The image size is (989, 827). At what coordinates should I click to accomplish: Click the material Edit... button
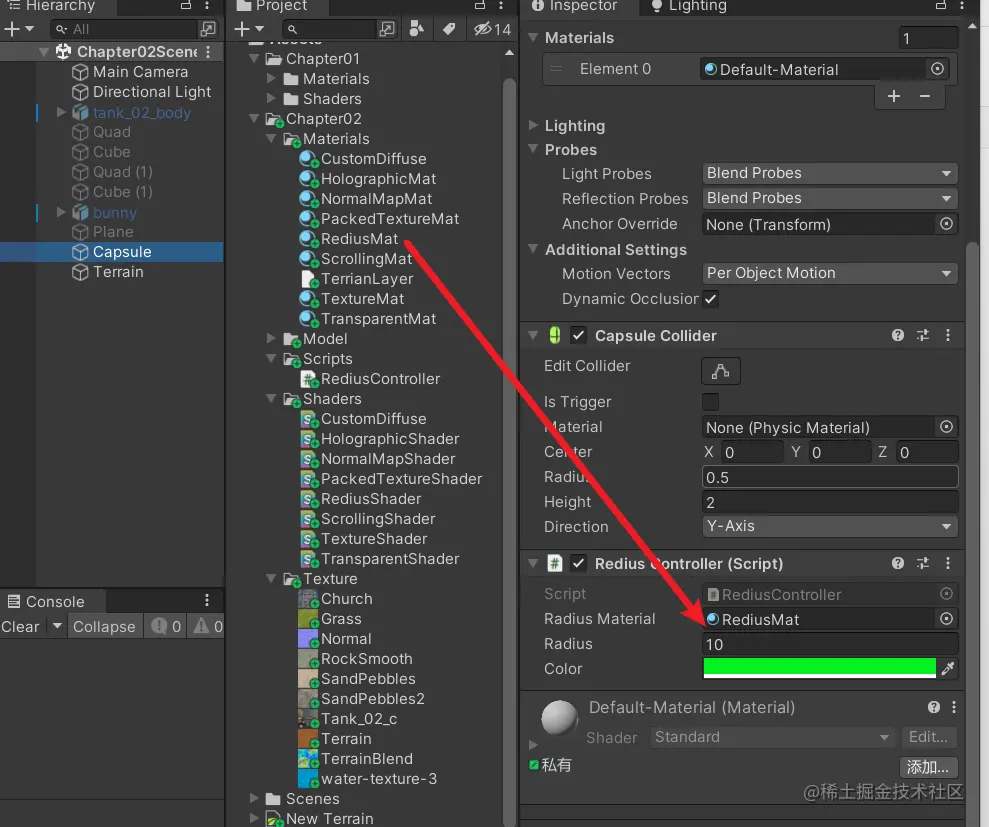click(928, 737)
